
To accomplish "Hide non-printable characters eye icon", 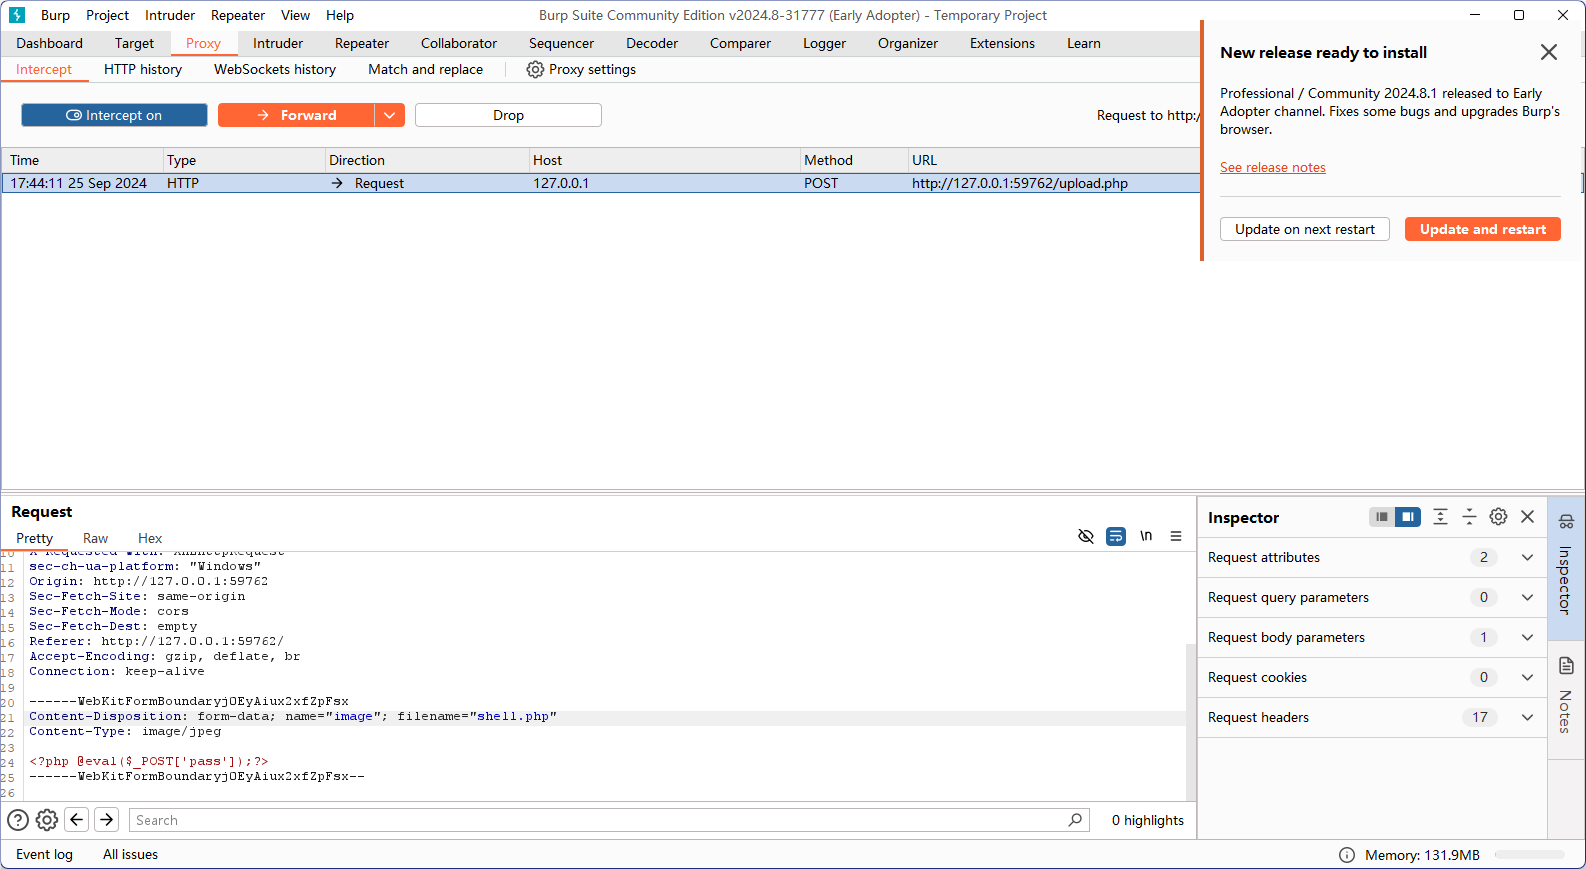I will pyautogui.click(x=1086, y=536).
